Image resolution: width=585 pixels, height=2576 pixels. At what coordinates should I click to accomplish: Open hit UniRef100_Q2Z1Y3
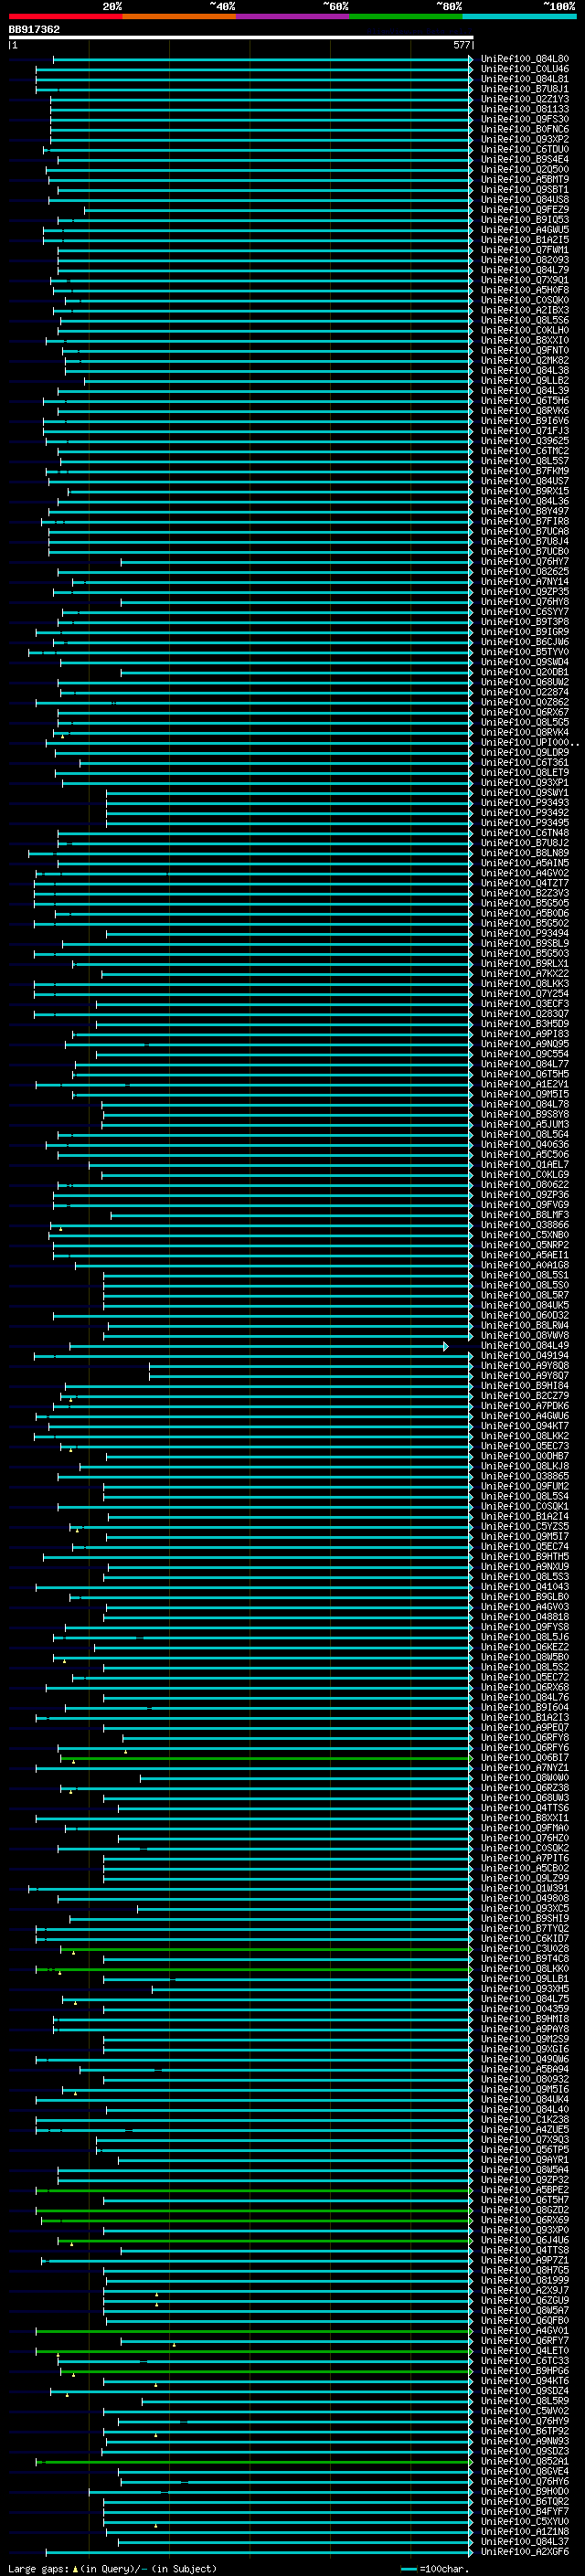tap(525, 99)
